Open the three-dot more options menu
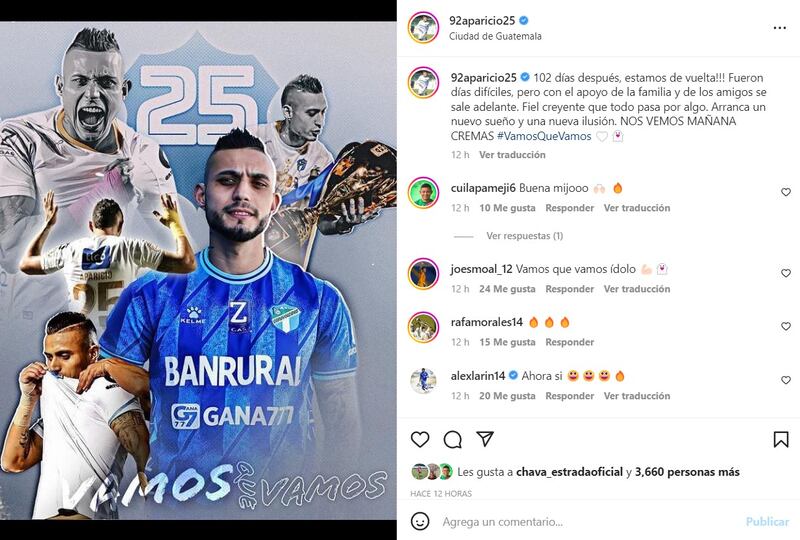 pos(780,28)
